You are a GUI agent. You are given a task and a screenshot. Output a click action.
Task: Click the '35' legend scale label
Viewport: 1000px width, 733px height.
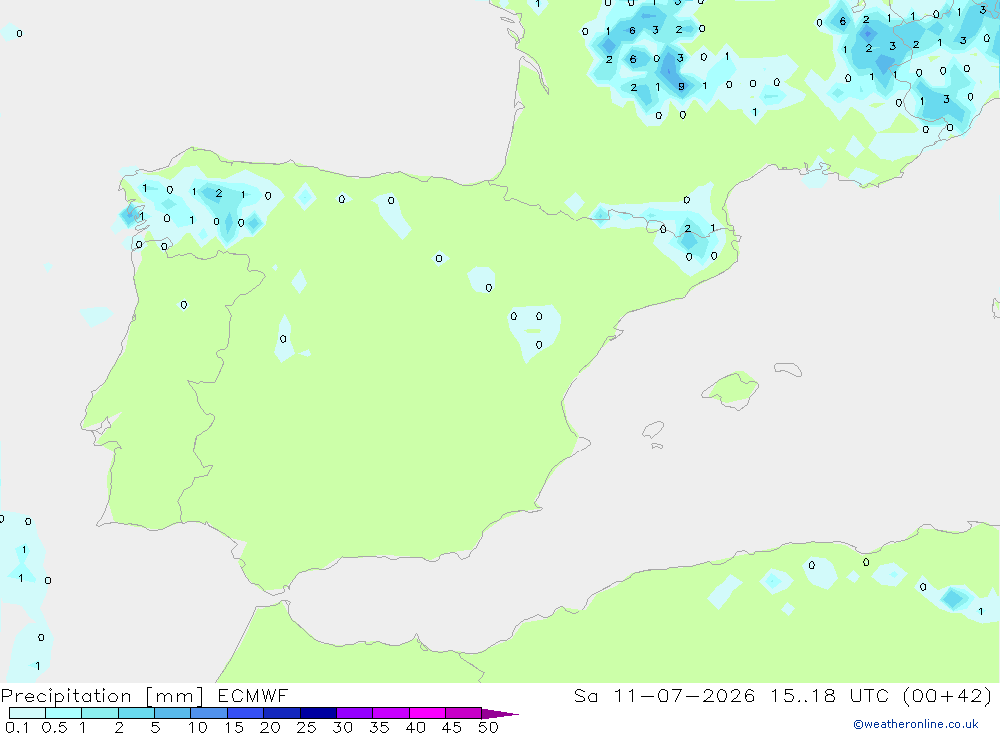tap(379, 727)
